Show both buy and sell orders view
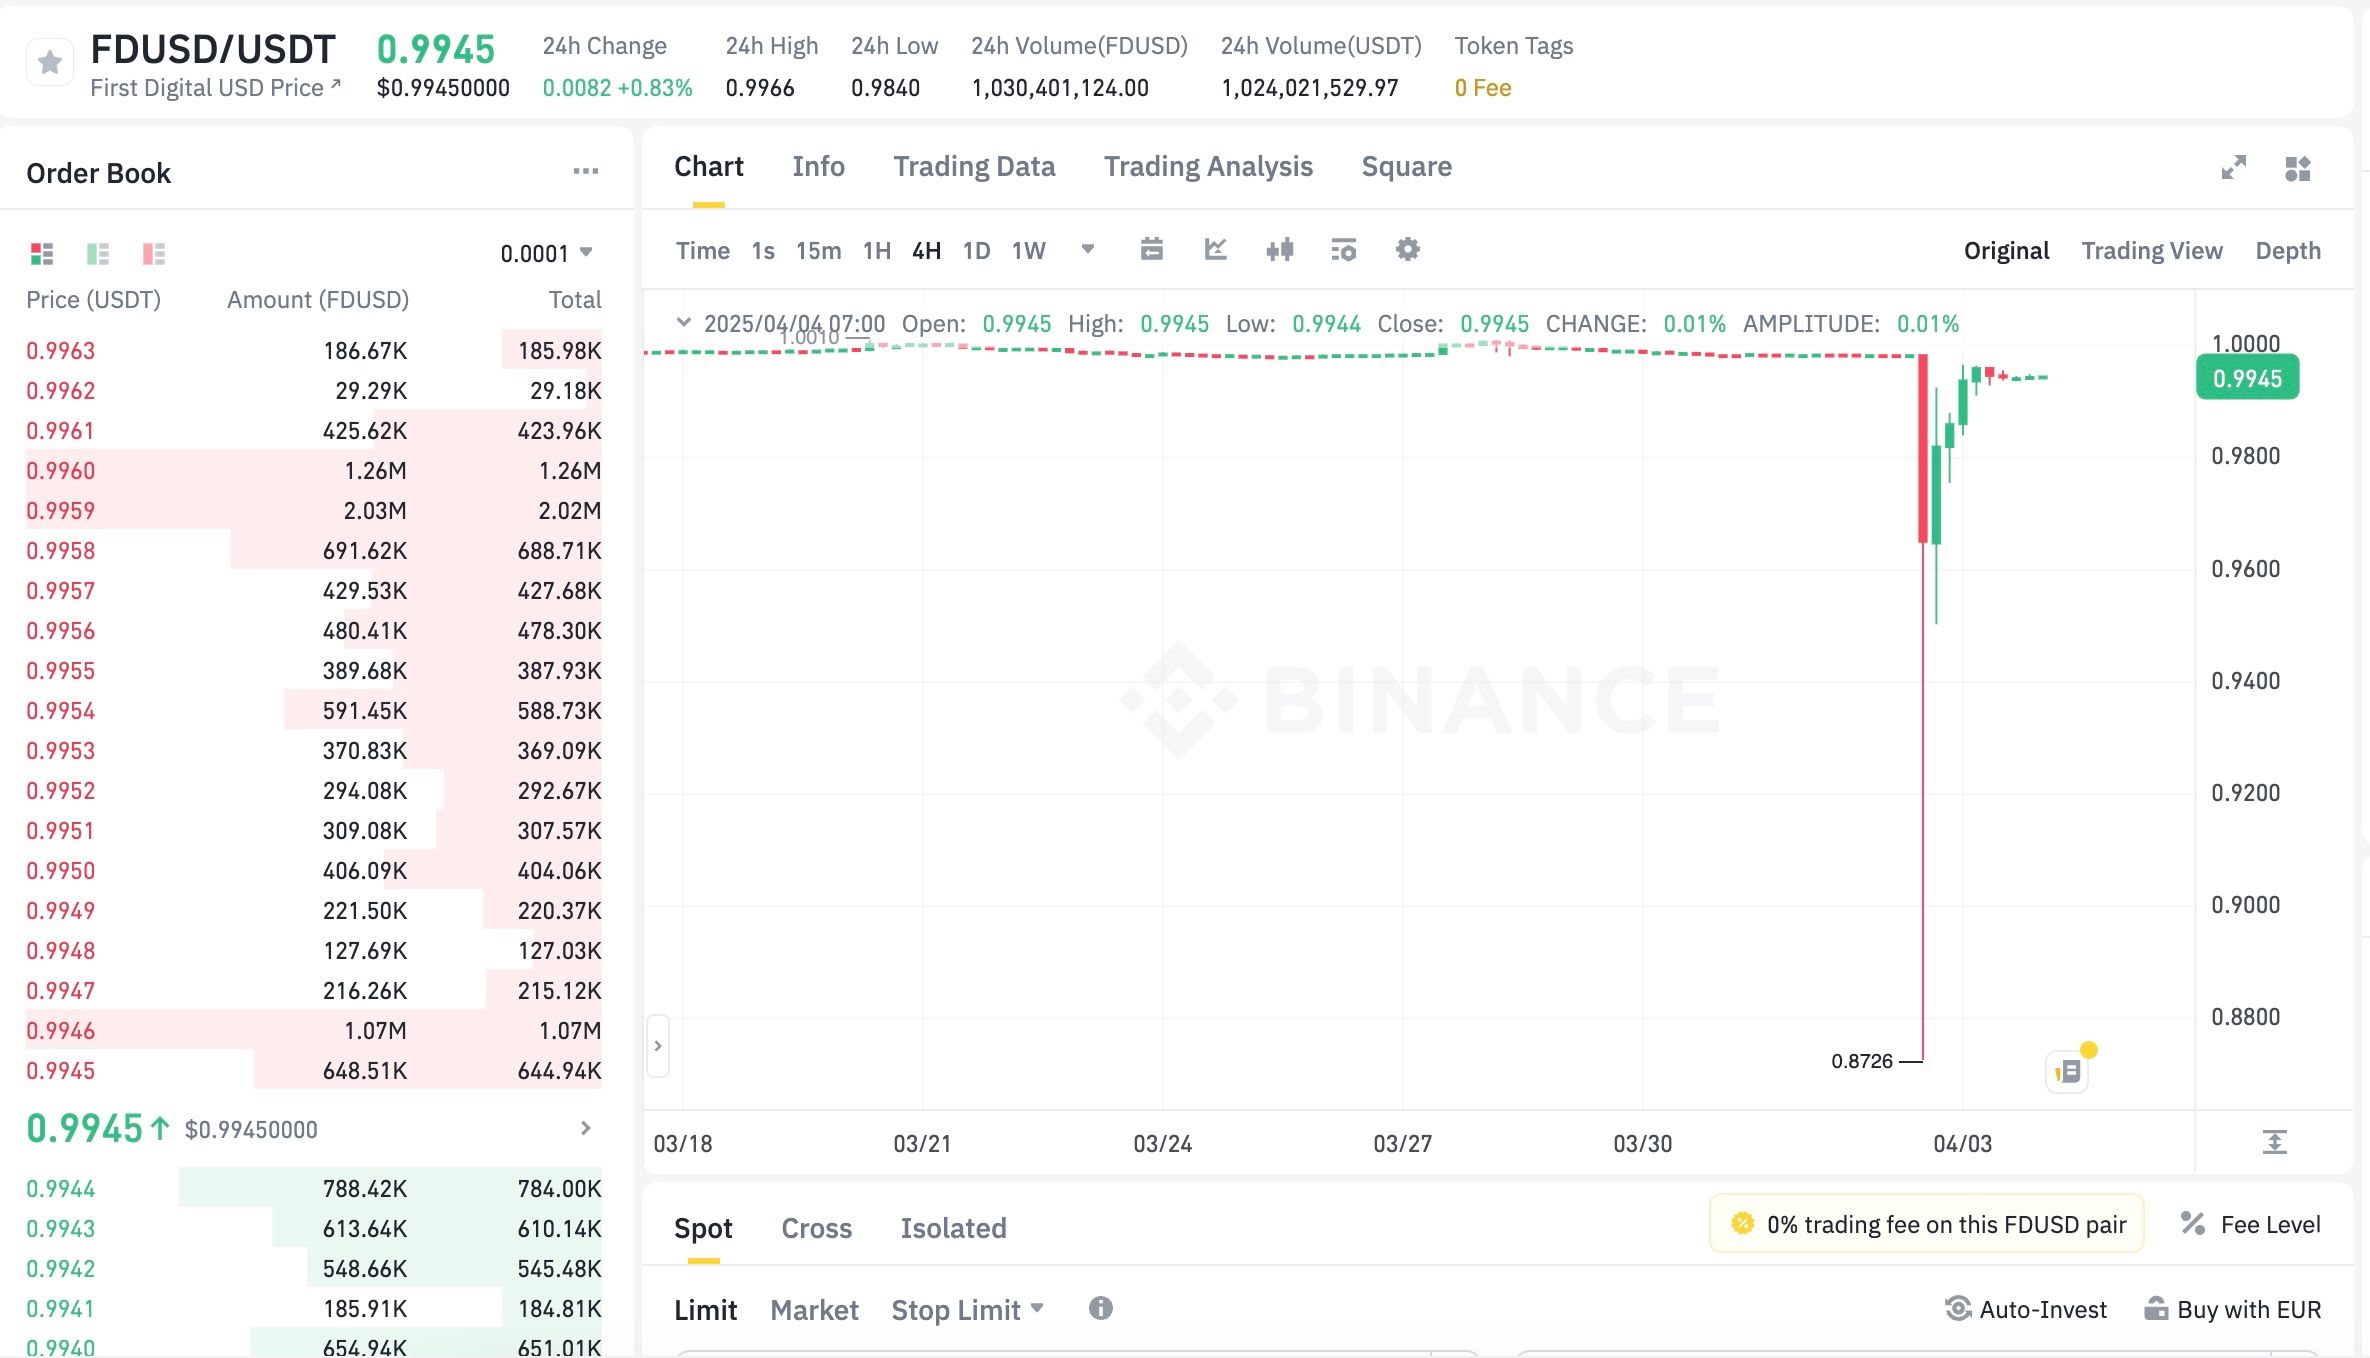This screenshot has width=2370, height=1358. (x=42, y=253)
